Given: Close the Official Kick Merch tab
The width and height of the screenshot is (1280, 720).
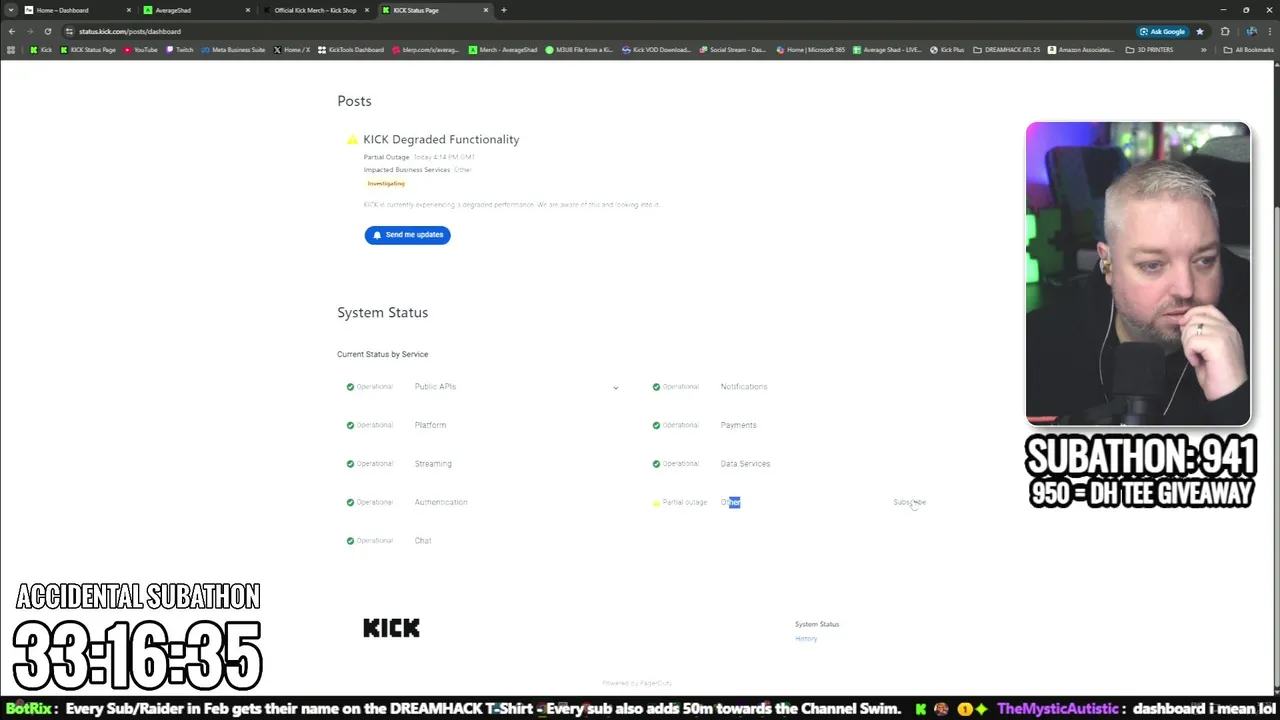Looking at the screenshot, I should [367, 10].
